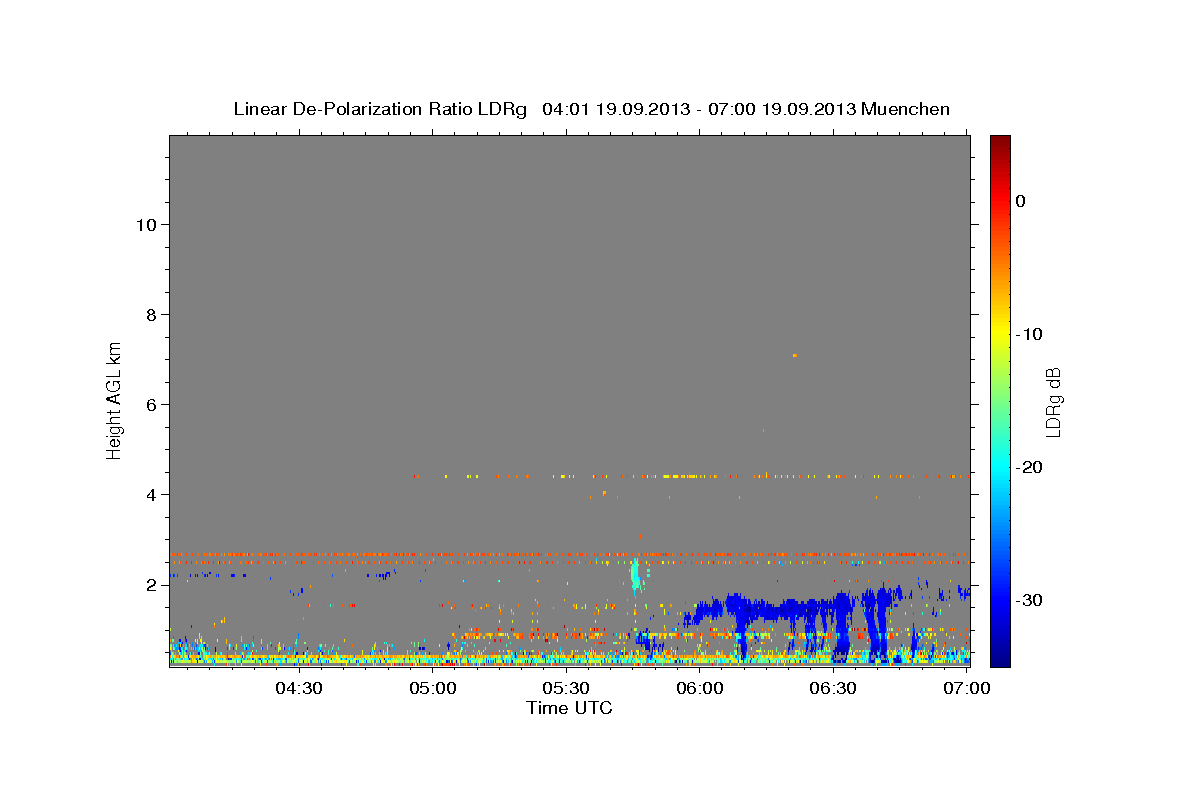Click the colorbar value label -20
Image resolution: width=1200 pixels, height=800 pixels.
(x=1030, y=467)
